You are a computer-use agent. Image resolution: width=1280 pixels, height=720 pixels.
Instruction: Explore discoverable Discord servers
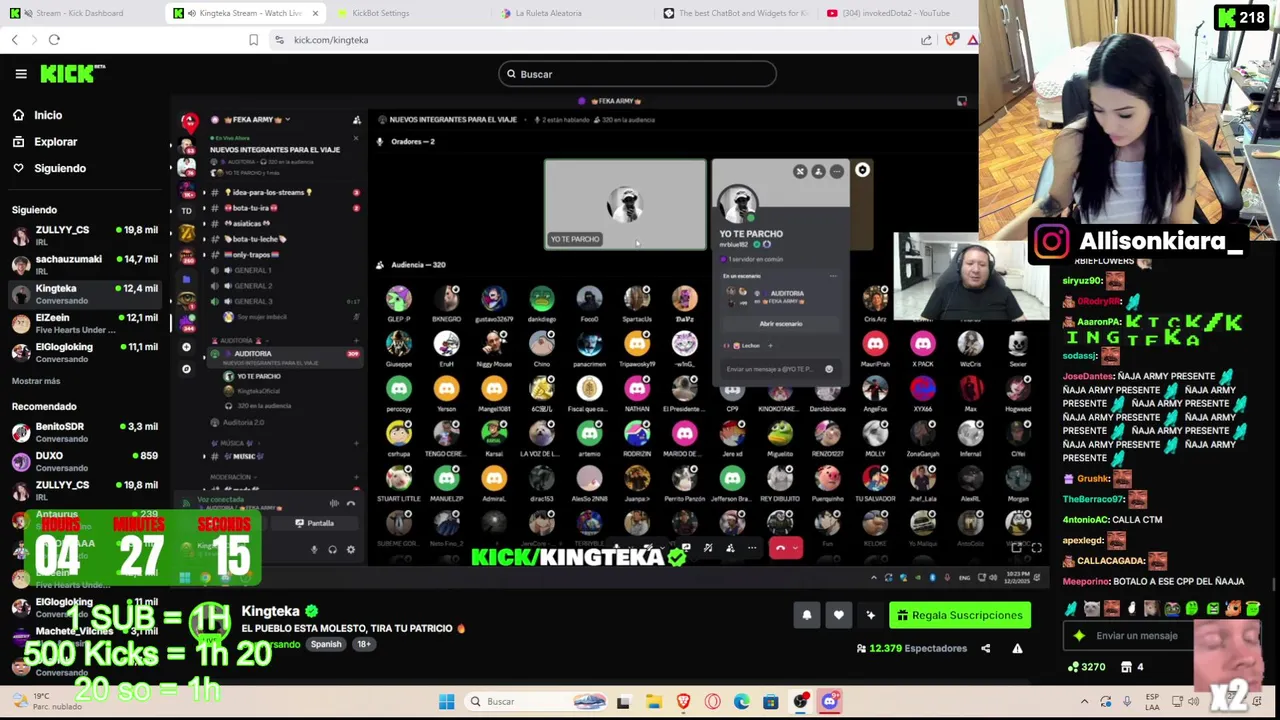click(186, 369)
